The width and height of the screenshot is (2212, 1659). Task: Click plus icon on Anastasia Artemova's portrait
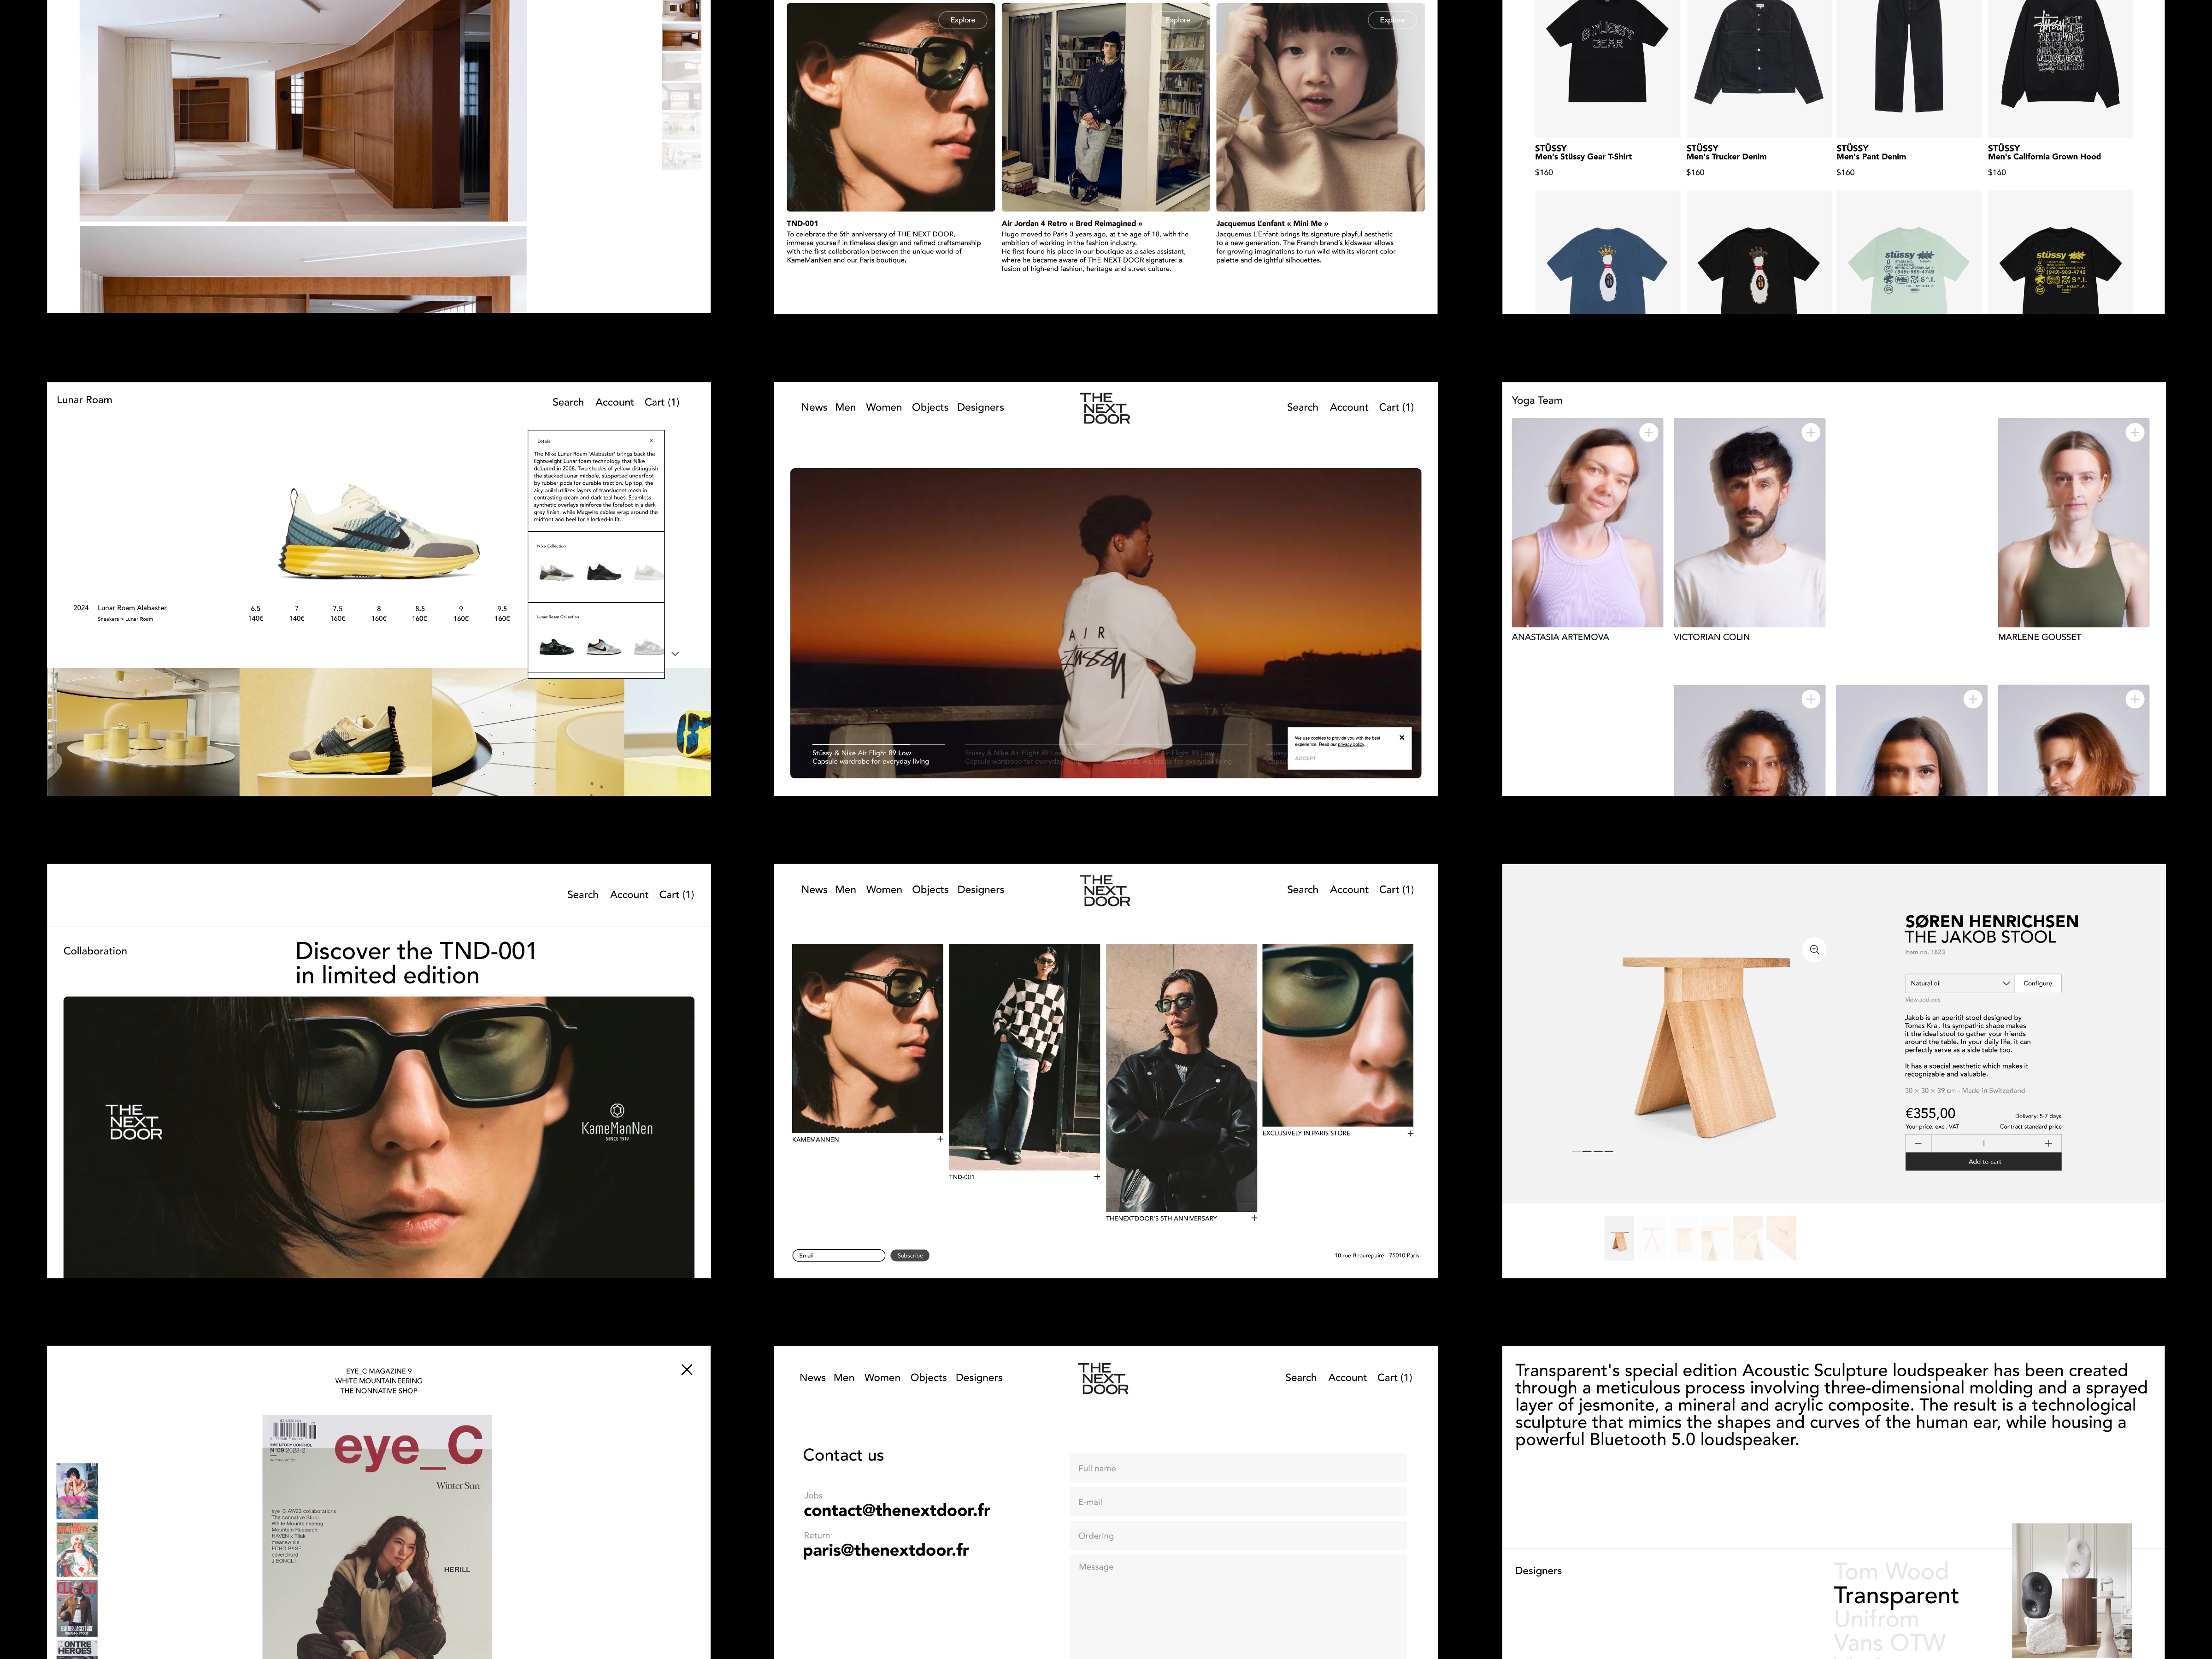click(x=1649, y=432)
